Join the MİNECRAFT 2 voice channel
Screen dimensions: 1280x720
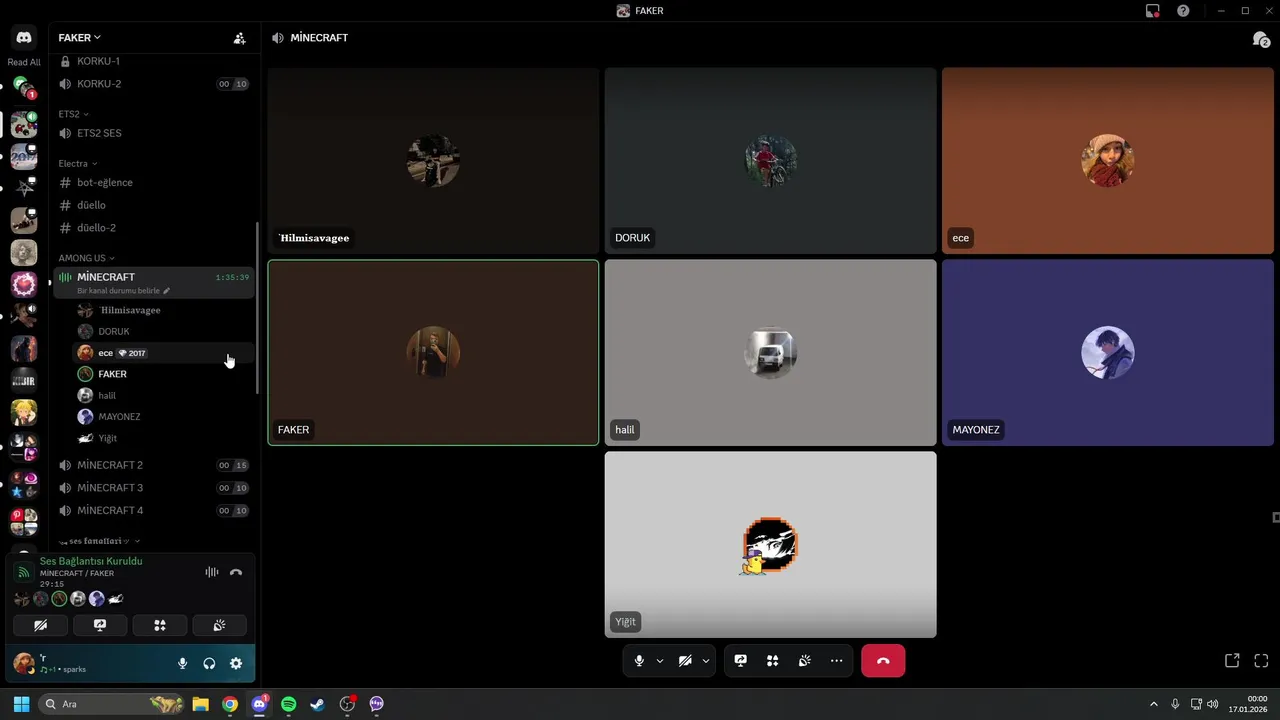click(152, 465)
